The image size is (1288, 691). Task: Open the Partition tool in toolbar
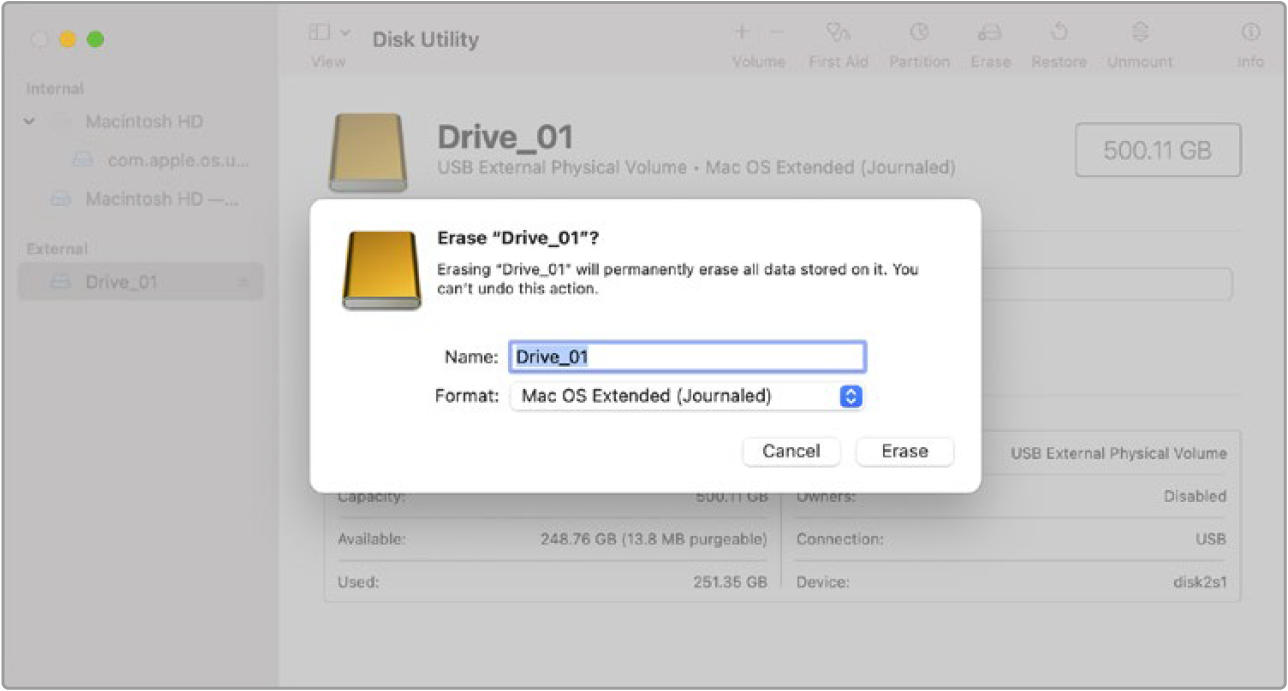(x=919, y=33)
